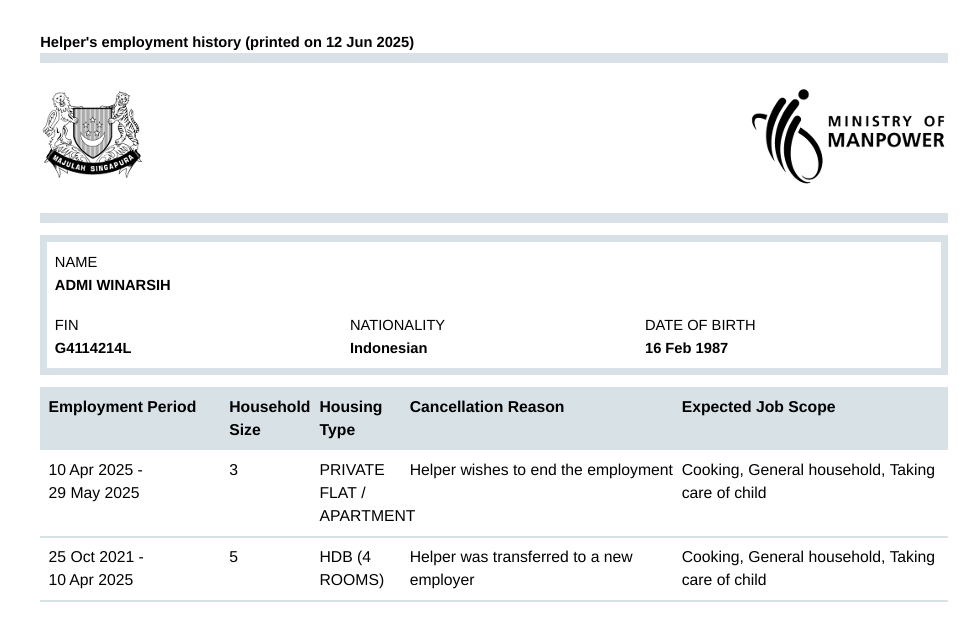The height and width of the screenshot is (634, 974).
Task: Click the nationality value Indonesian
Action: click(x=388, y=348)
